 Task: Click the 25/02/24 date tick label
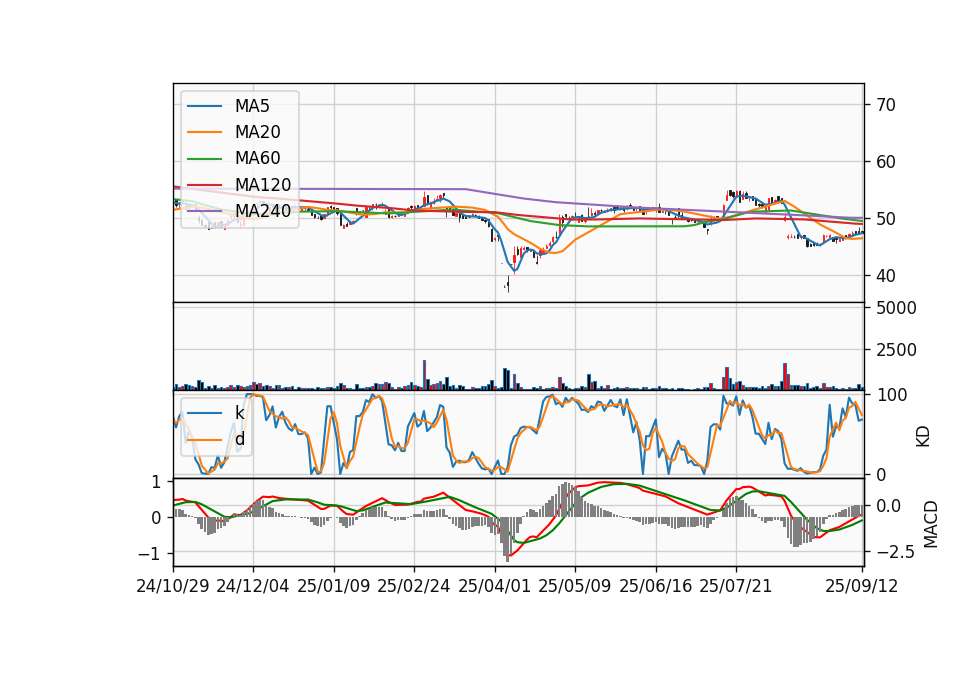(414, 587)
